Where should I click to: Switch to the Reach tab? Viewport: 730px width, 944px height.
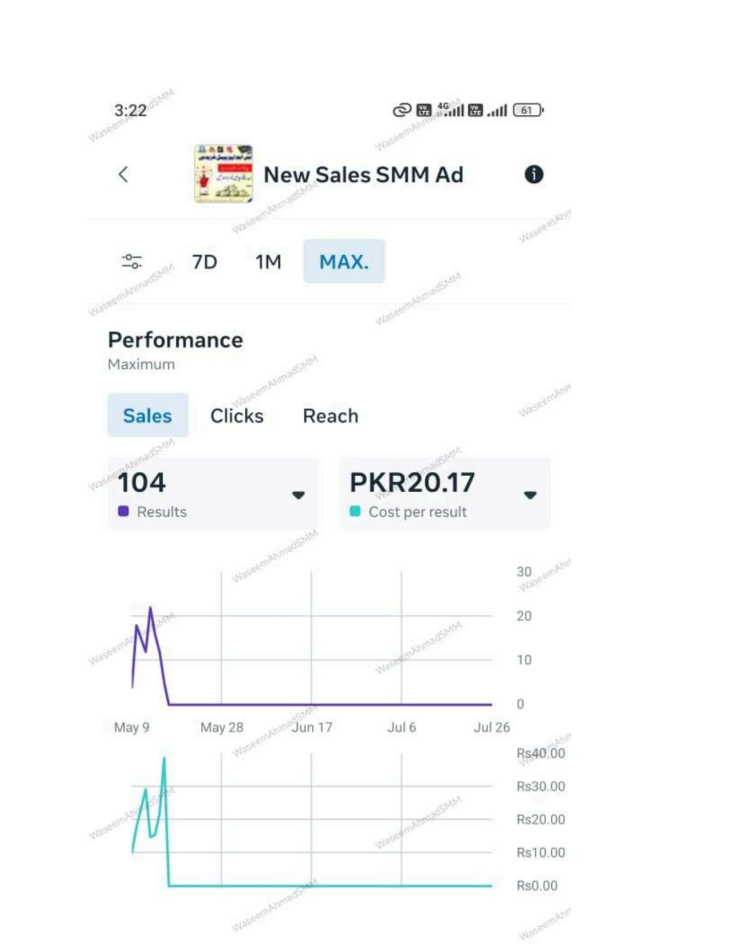(x=330, y=416)
